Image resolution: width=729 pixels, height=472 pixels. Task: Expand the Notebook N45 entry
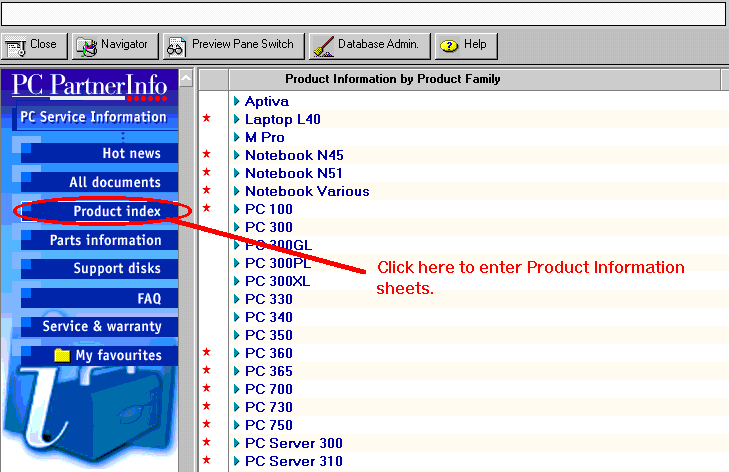pyautogui.click(x=237, y=155)
